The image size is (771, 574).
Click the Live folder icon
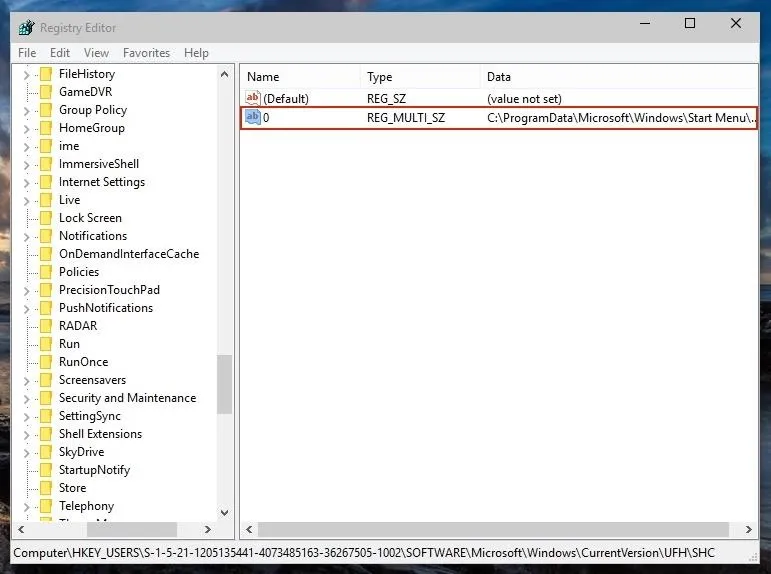46,200
